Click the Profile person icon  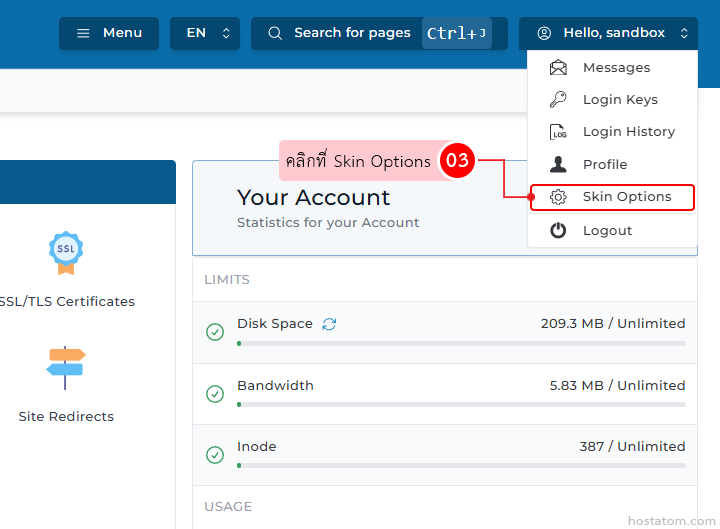pyautogui.click(x=558, y=164)
